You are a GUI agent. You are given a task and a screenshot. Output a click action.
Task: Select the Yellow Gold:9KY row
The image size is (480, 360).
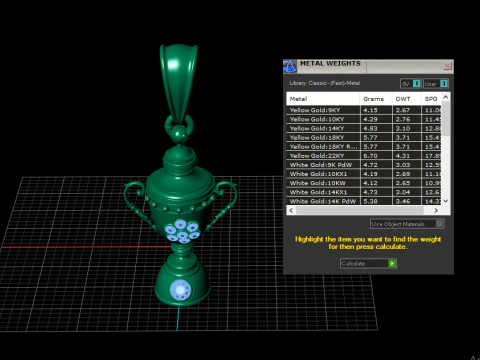364,110
